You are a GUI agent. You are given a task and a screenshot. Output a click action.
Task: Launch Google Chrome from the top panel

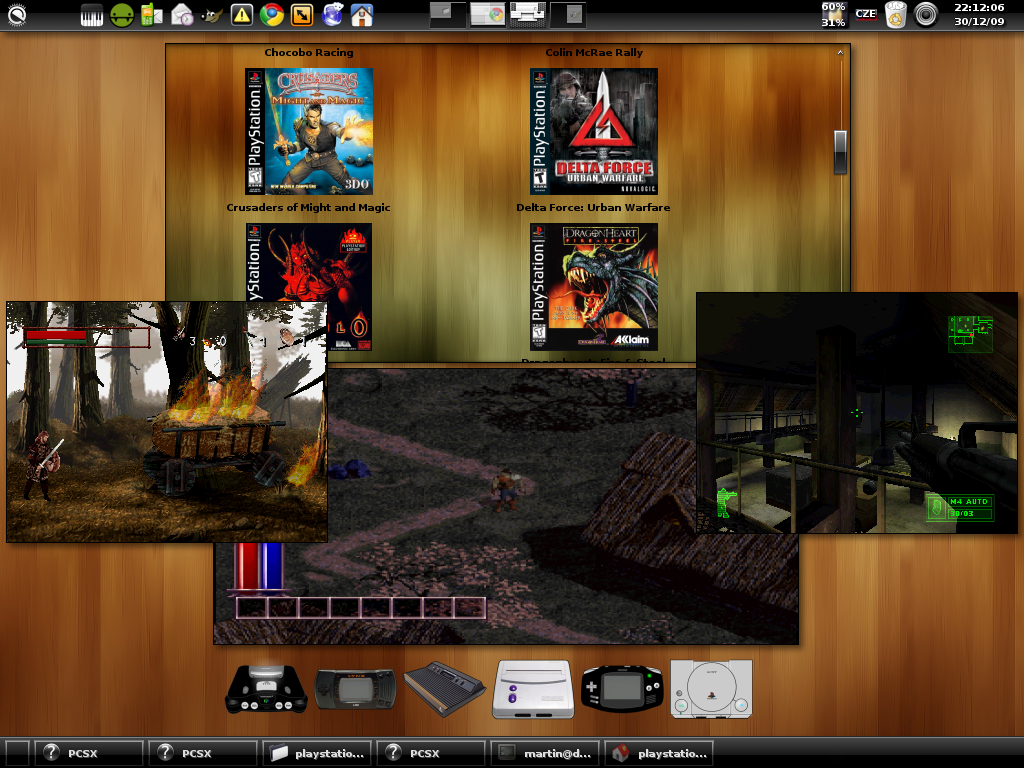coord(272,15)
